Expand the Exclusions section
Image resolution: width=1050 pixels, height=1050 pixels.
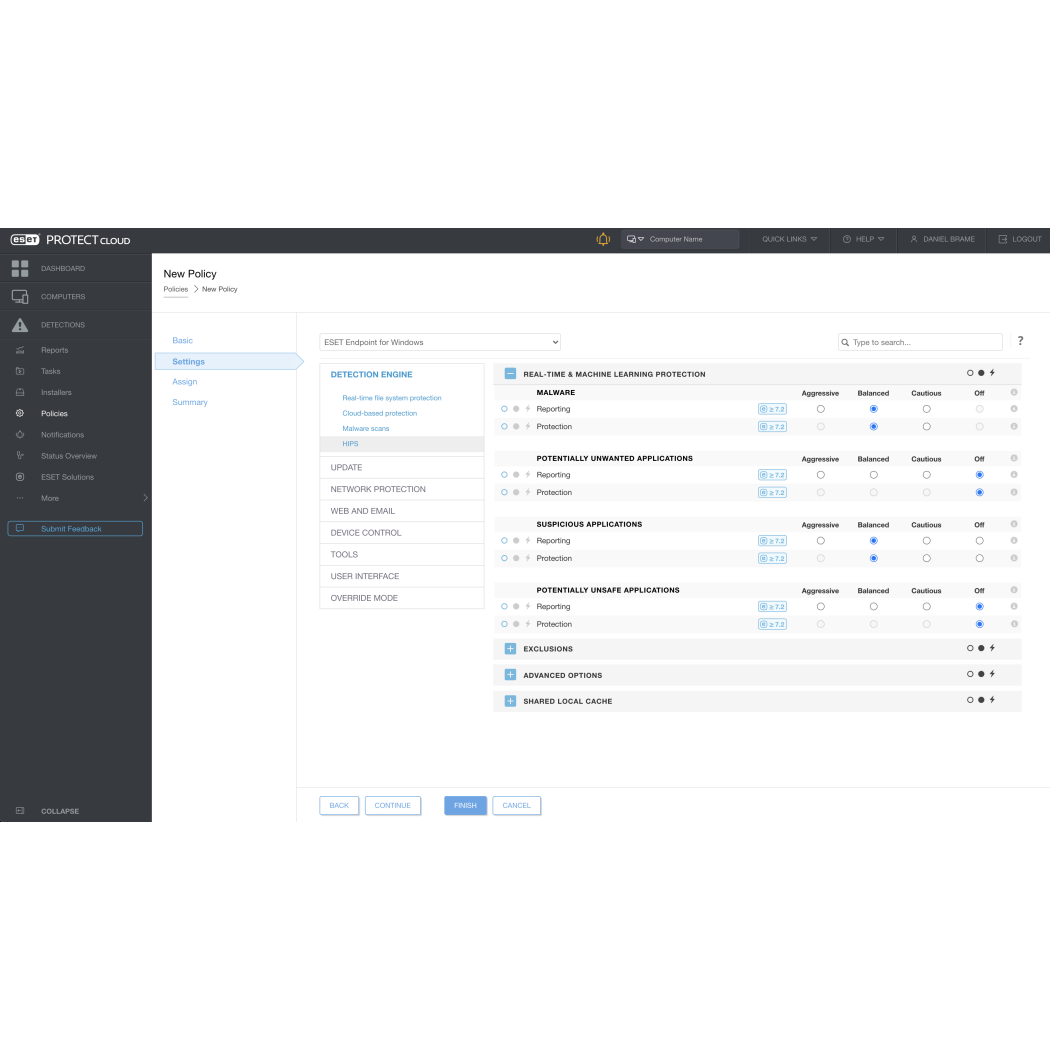[510, 649]
